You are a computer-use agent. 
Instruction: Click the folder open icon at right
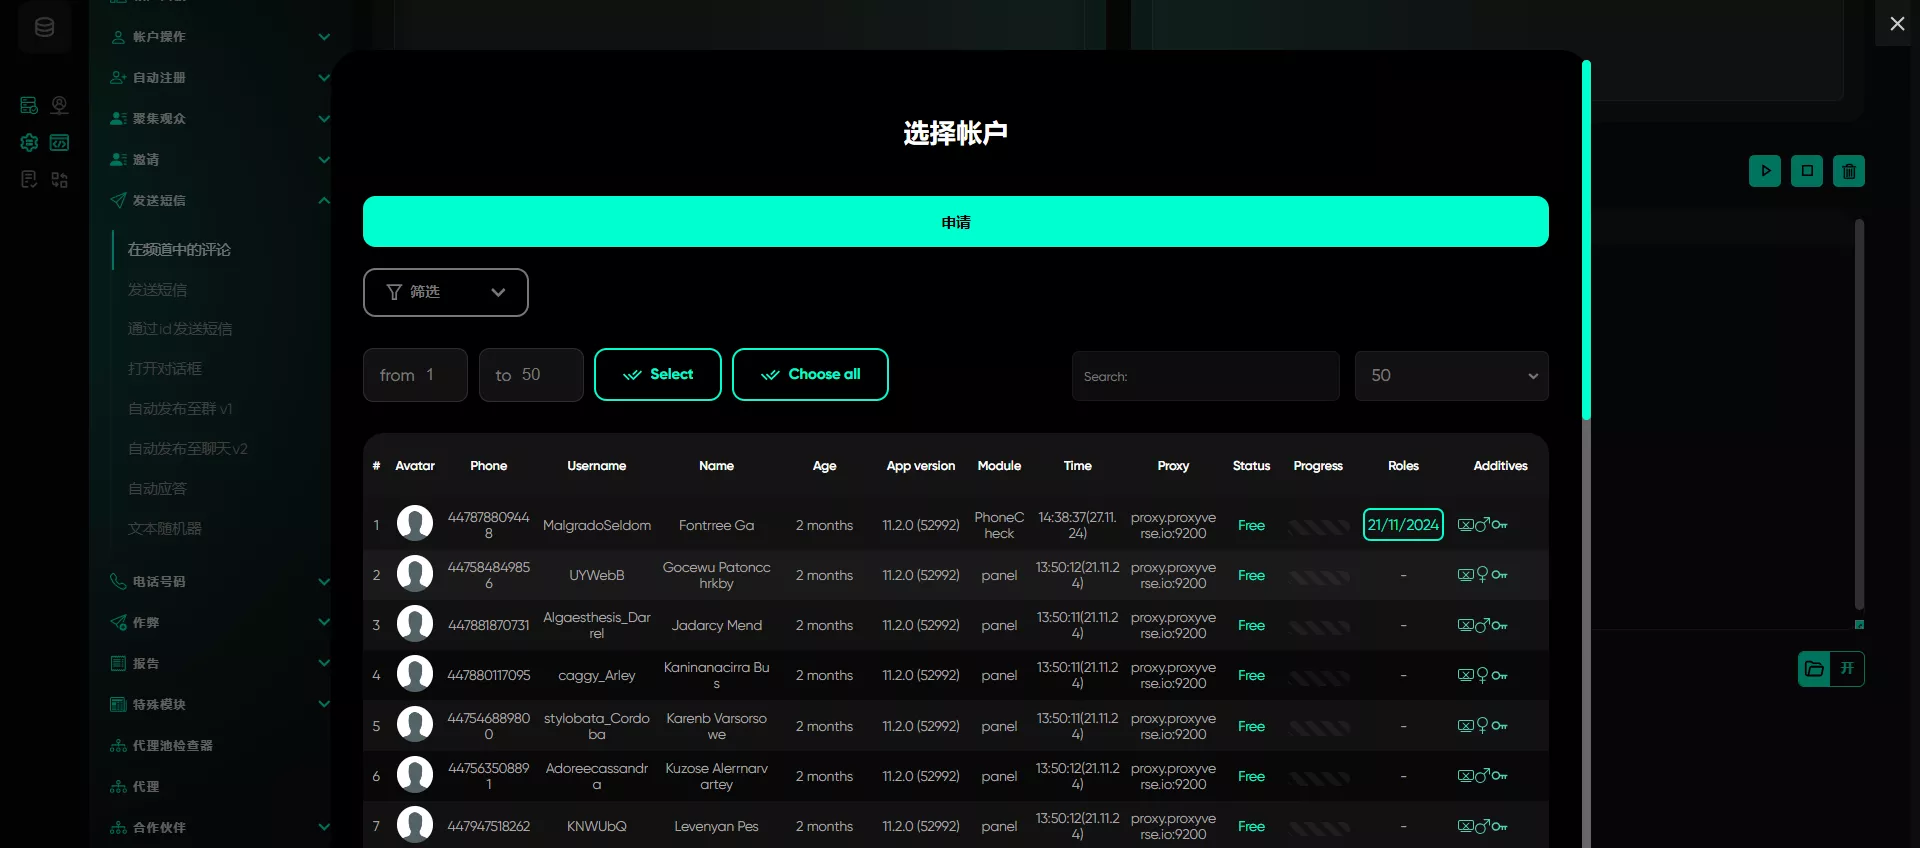tap(1814, 669)
